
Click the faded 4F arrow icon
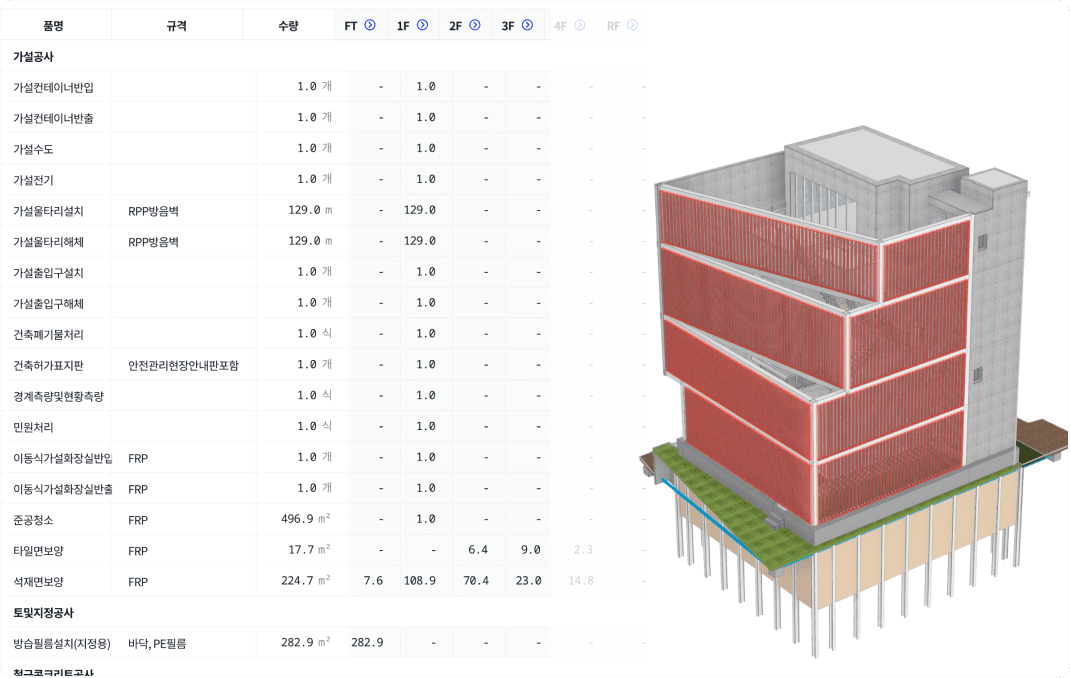(x=578, y=26)
